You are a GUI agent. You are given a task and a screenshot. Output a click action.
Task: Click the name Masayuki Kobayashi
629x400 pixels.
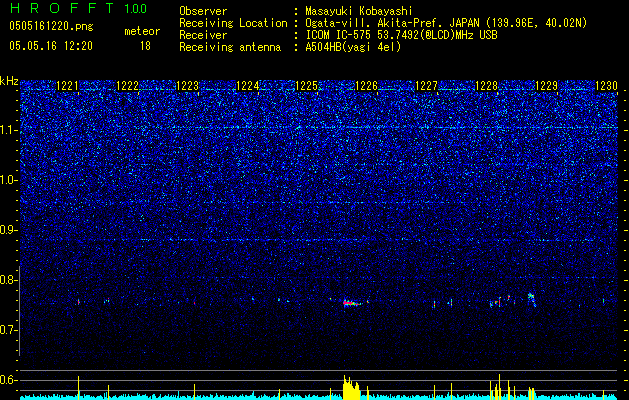coord(359,12)
